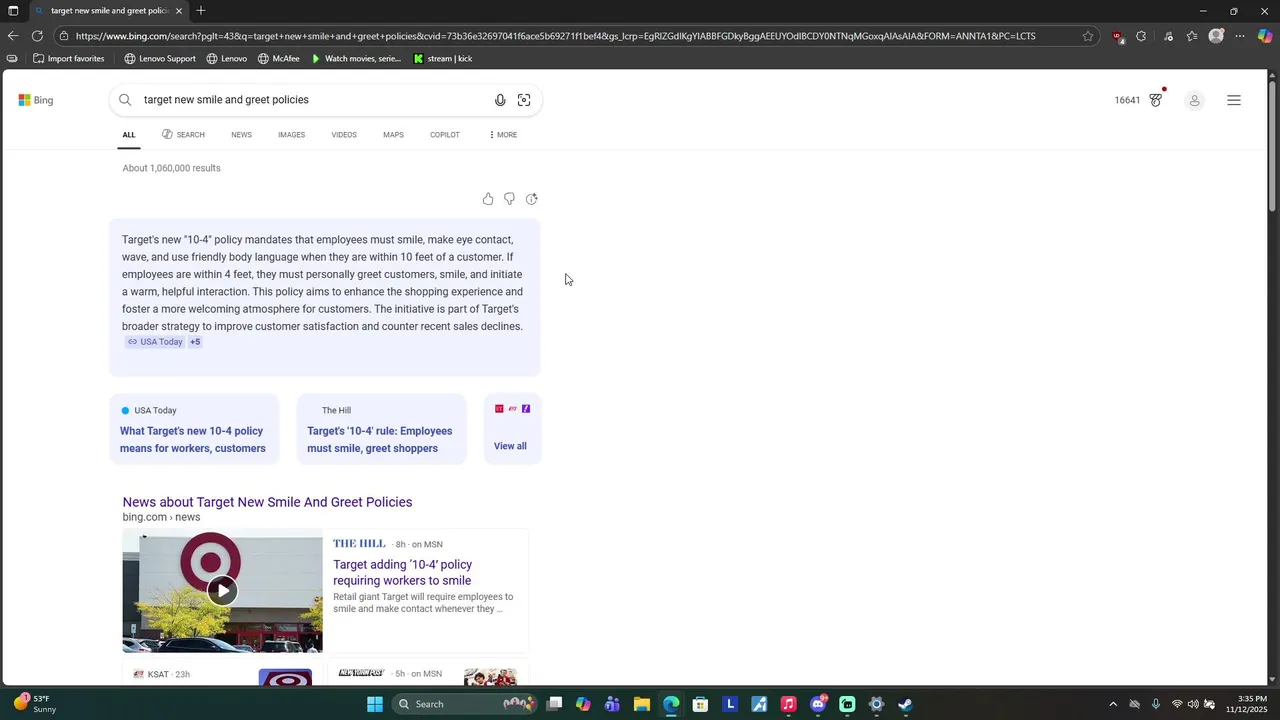Click the taskbar Search box

click(465, 704)
